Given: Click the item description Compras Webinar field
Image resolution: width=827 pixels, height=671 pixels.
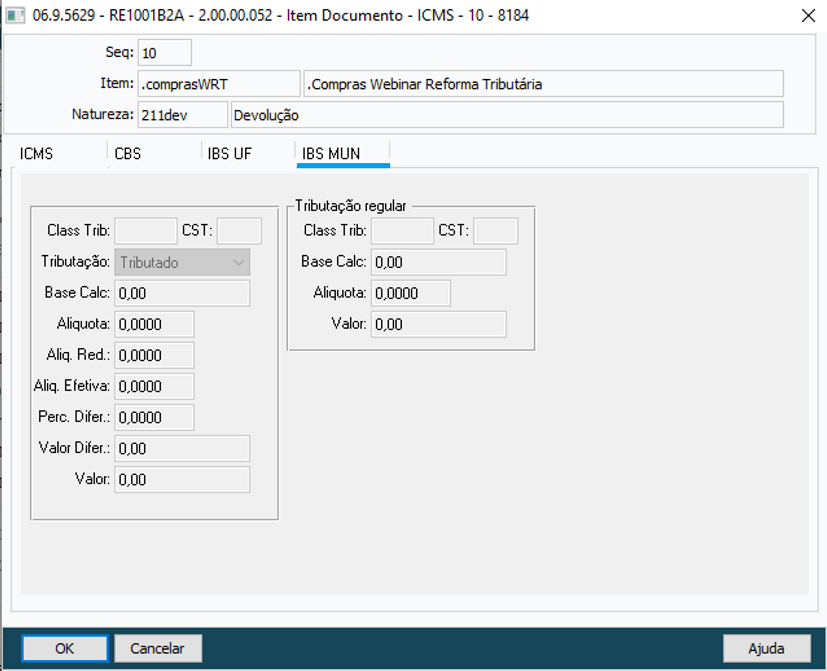Looking at the screenshot, I should click(543, 84).
